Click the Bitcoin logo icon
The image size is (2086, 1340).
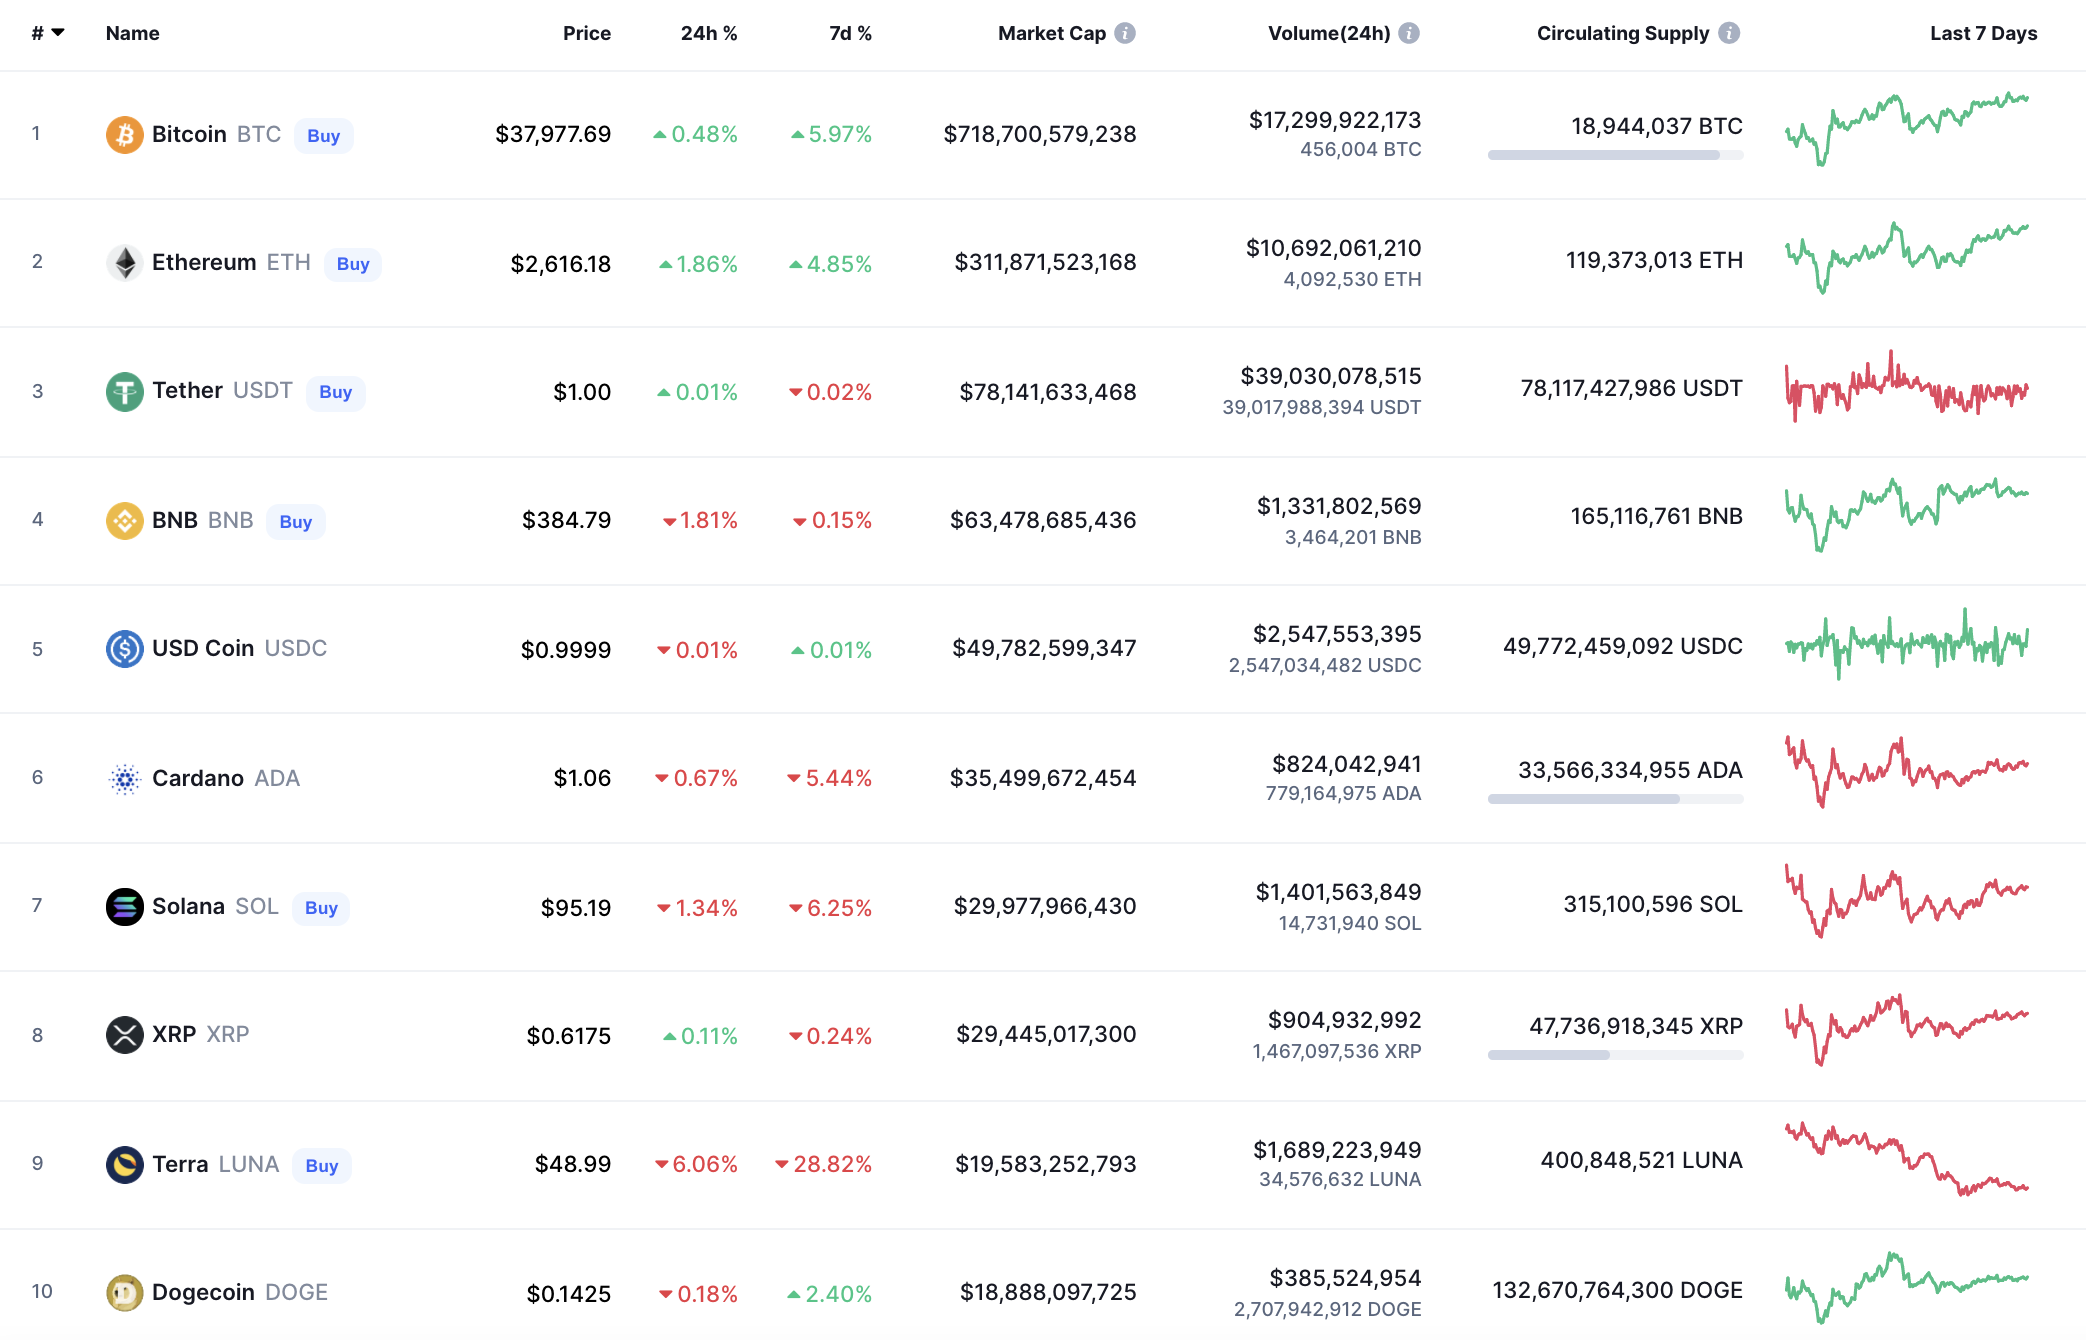[125, 134]
